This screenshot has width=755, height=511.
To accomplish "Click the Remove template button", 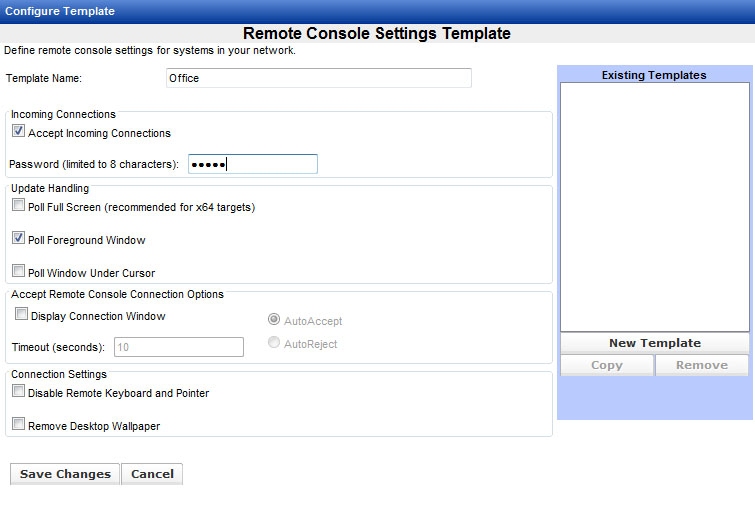I will click(x=701, y=365).
